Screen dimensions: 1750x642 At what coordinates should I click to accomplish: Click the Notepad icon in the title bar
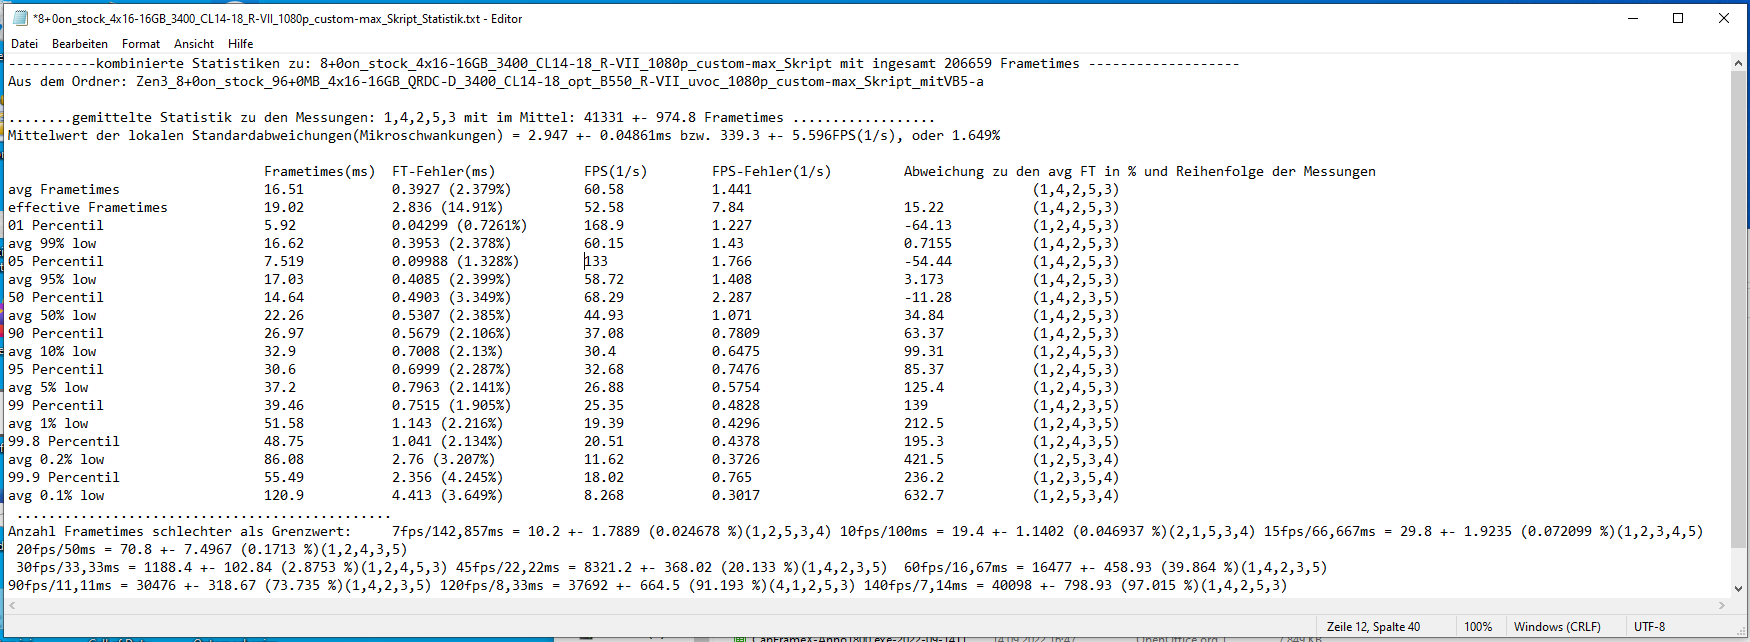[x=20, y=18]
